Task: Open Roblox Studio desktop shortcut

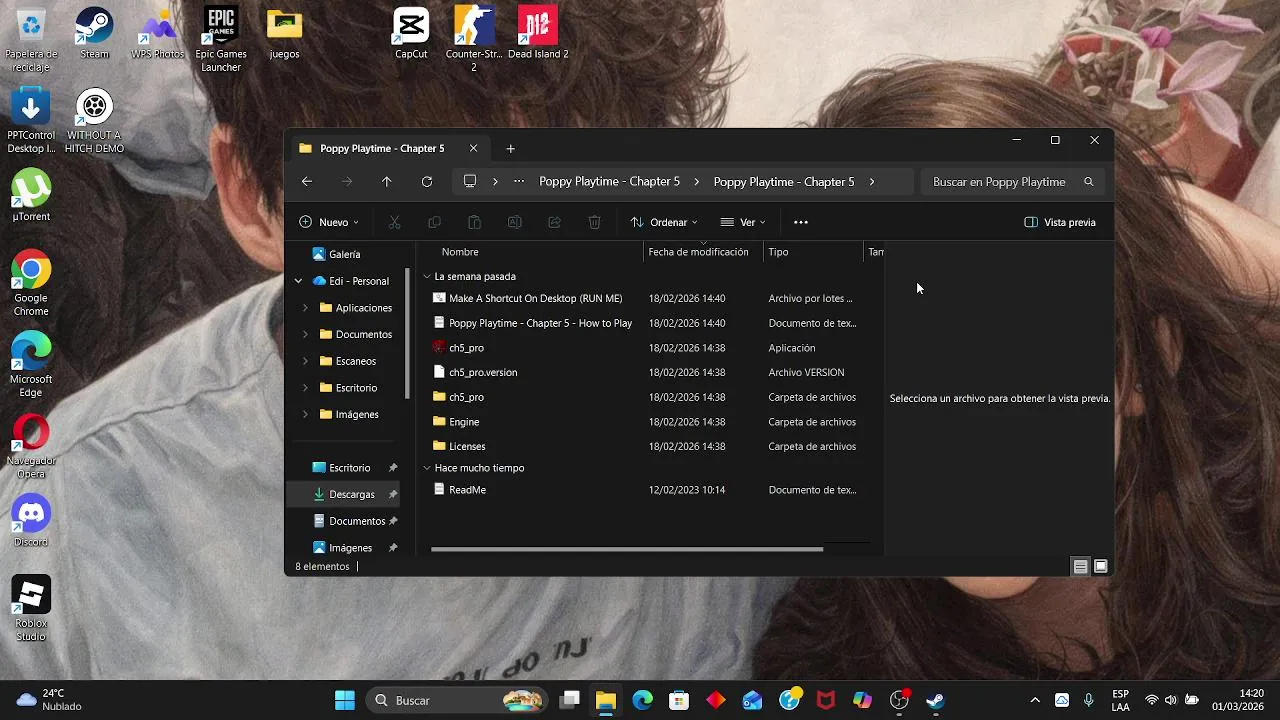Action: click(x=31, y=608)
